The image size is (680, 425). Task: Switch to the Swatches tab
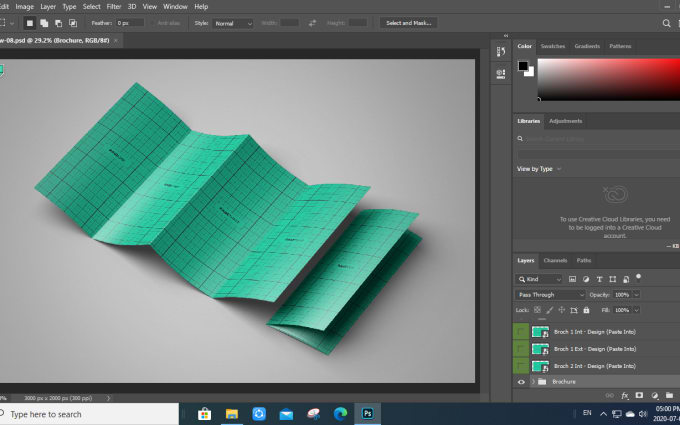[x=552, y=46]
